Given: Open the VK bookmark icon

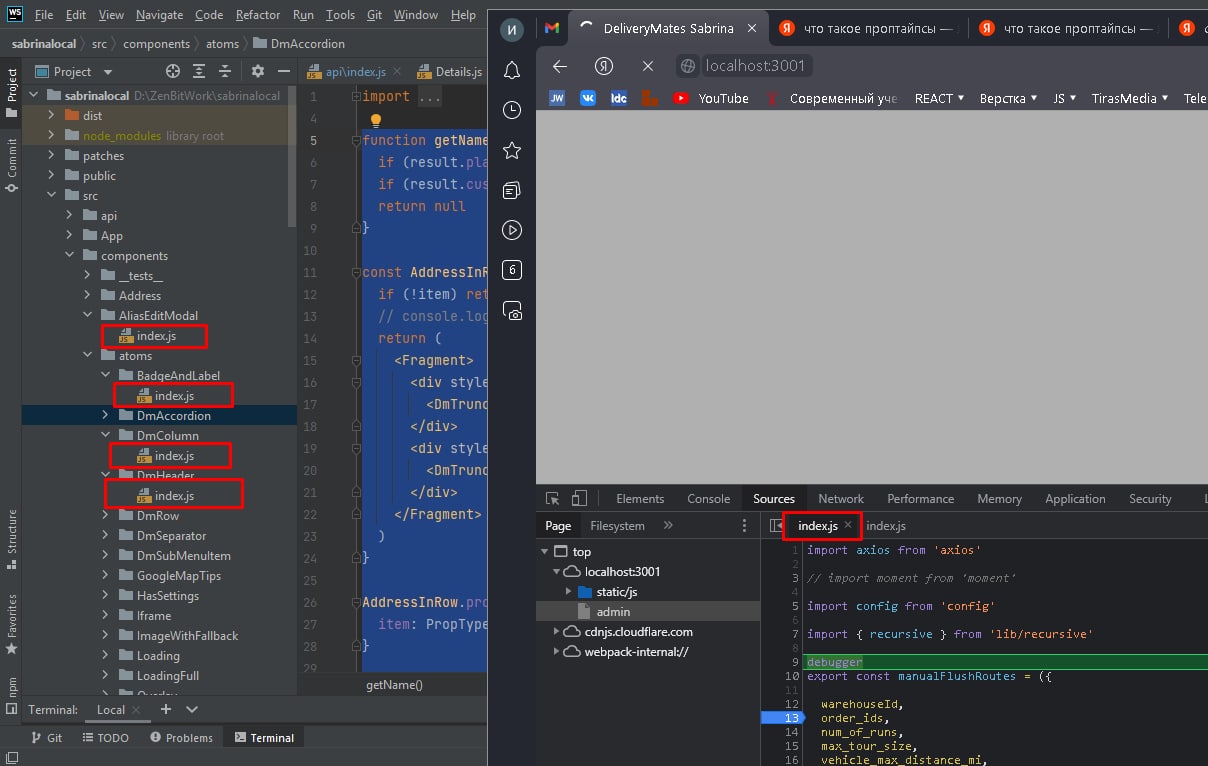Looking at the screenshot, I should pos(588,98).
